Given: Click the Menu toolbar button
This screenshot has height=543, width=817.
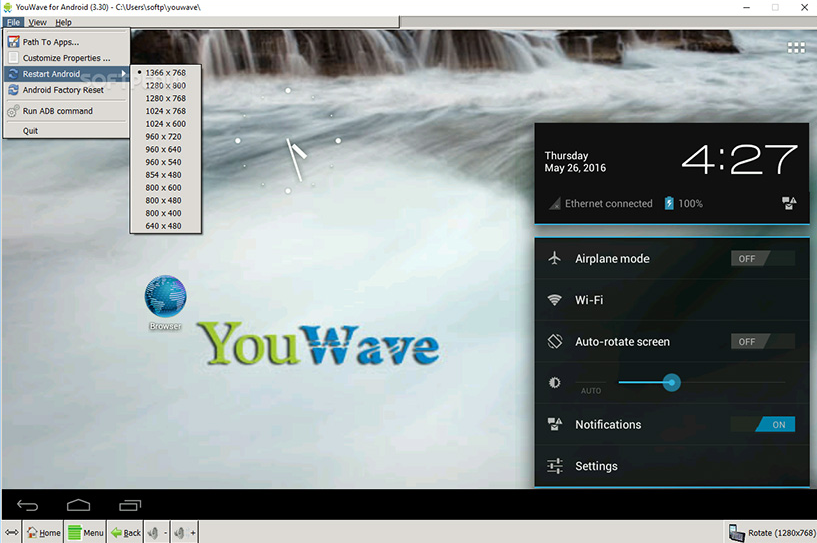Looking at the screenshot, I should pyautogui.click(x=86, y=533).
